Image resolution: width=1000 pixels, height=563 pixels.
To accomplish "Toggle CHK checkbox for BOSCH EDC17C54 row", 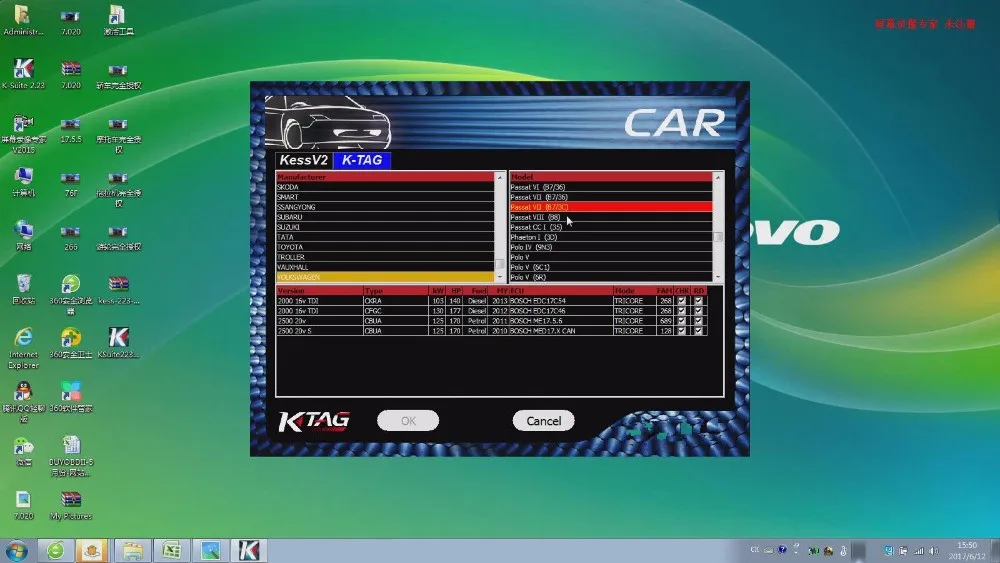I will 682,301.
